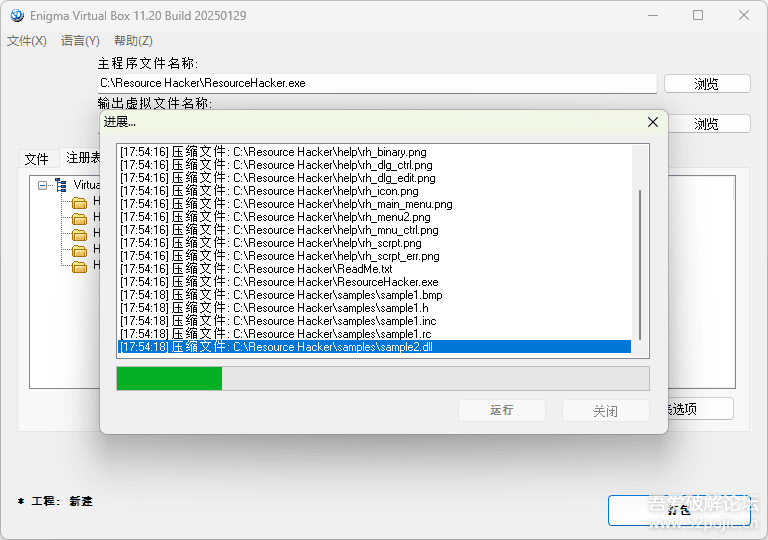Click the 关闭 button in progress dialog

[606, 410]
